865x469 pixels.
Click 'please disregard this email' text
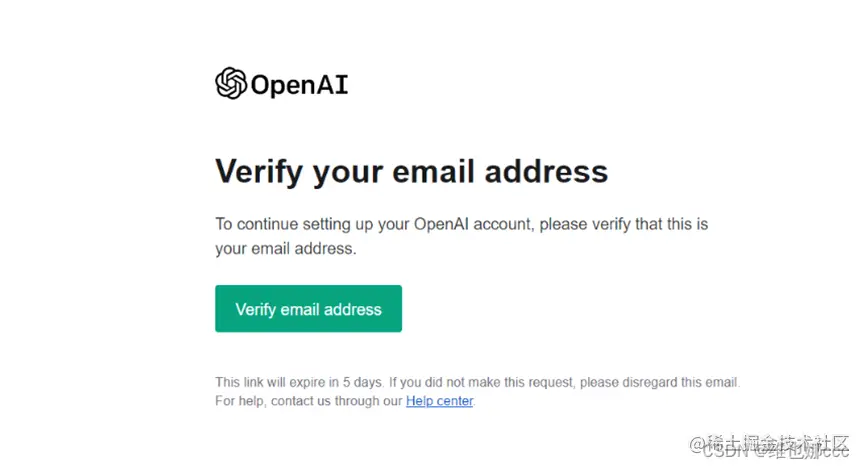[658, 382]
